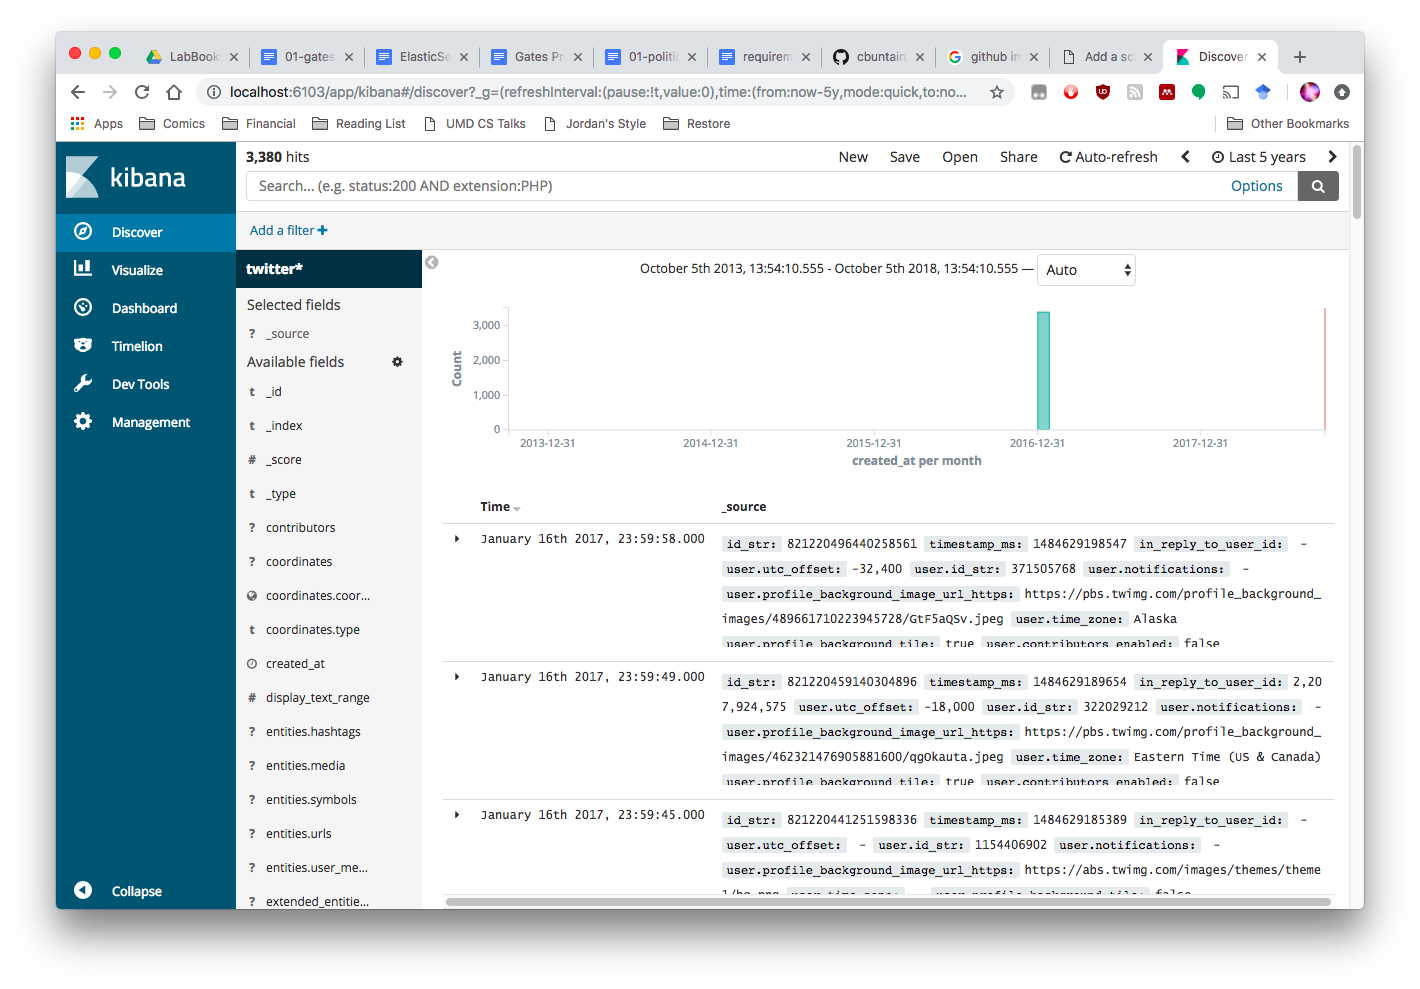Open the browser home page
The image size is (1420, 989).
point(174,92)
